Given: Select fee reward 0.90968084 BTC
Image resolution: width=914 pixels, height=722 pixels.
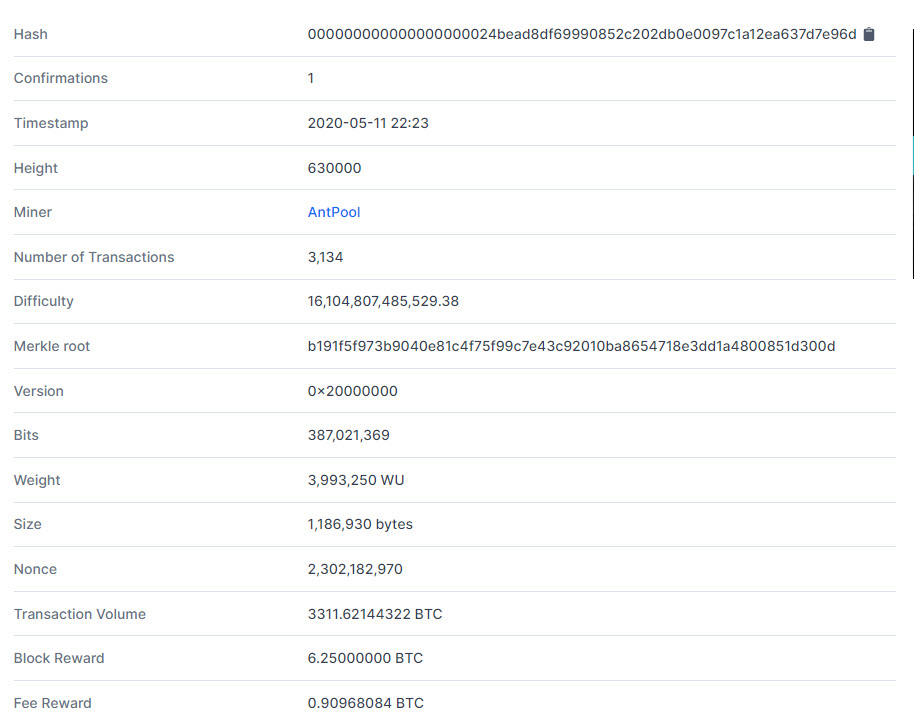Looking at the screenshot, I should coord(365,703).
